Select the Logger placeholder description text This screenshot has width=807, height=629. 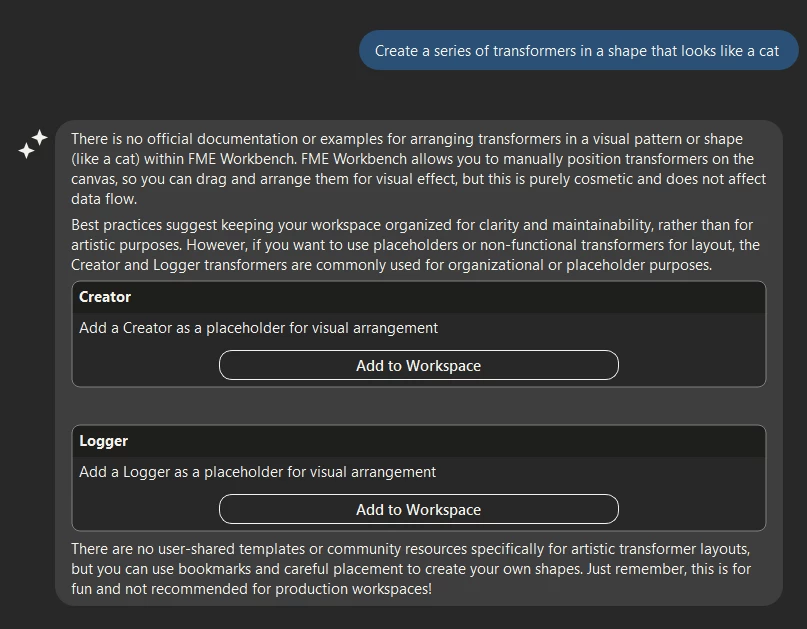point(257,472)
